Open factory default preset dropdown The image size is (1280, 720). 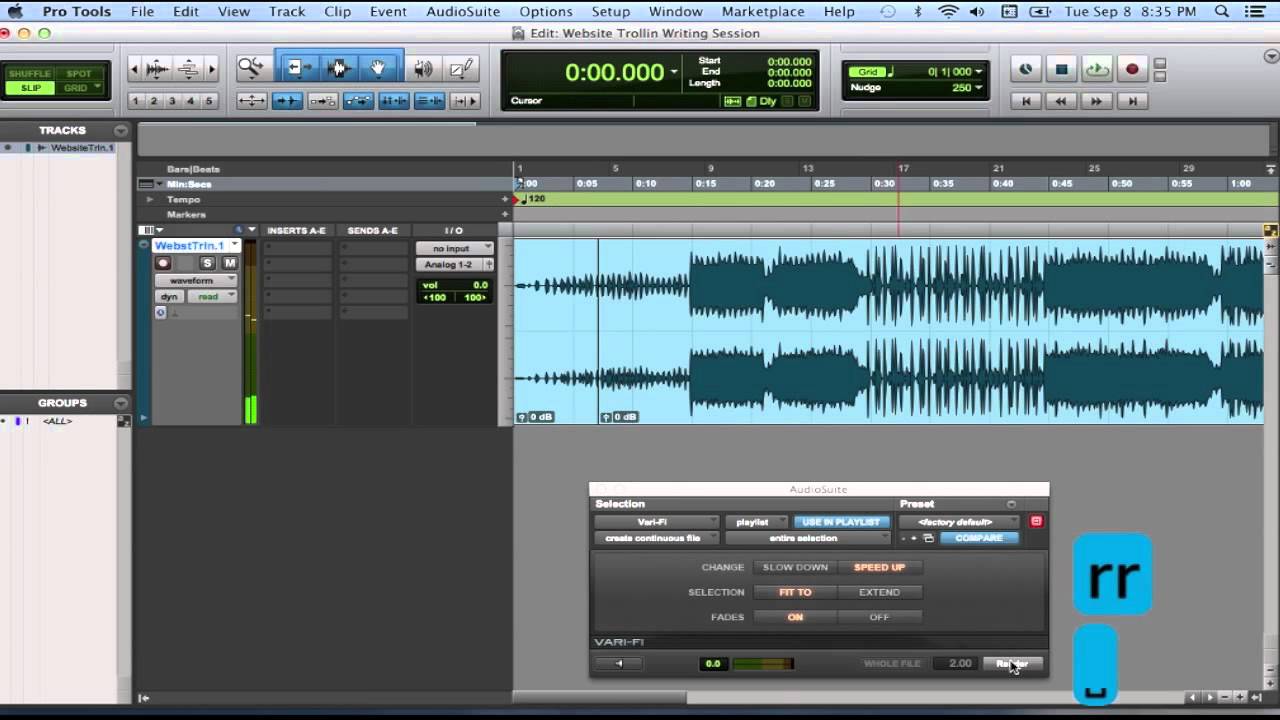pyautogui.click(x=958, y=522)
